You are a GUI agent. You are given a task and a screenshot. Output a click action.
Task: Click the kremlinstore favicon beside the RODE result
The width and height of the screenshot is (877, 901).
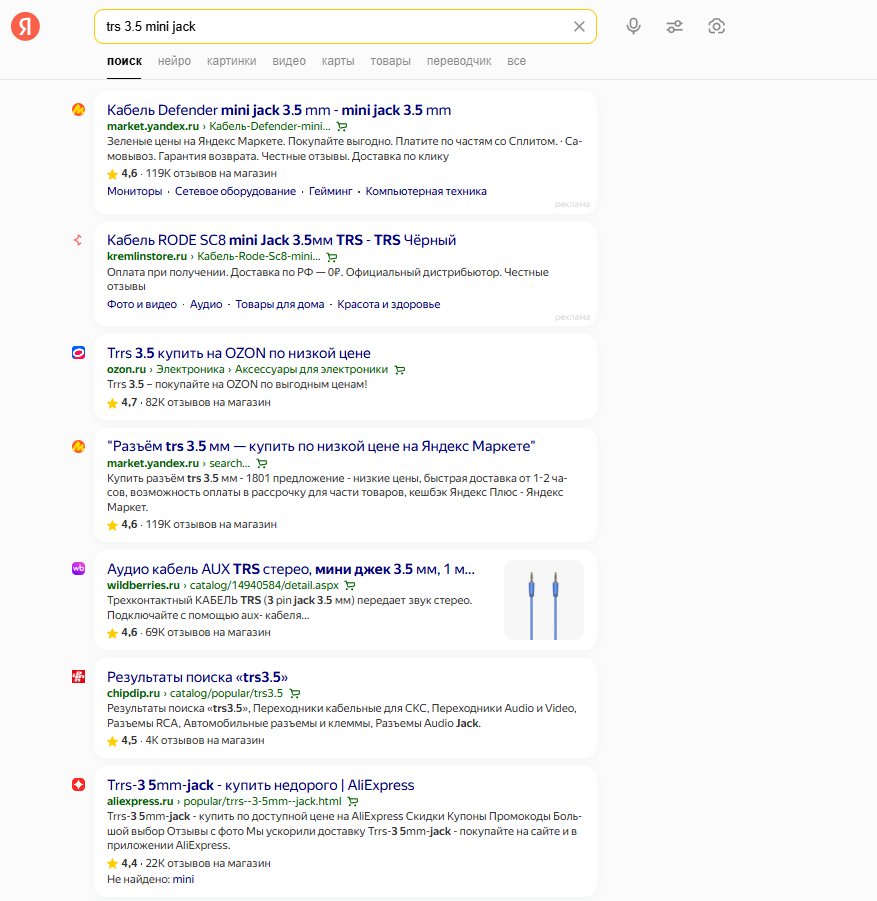pos(79,240)
